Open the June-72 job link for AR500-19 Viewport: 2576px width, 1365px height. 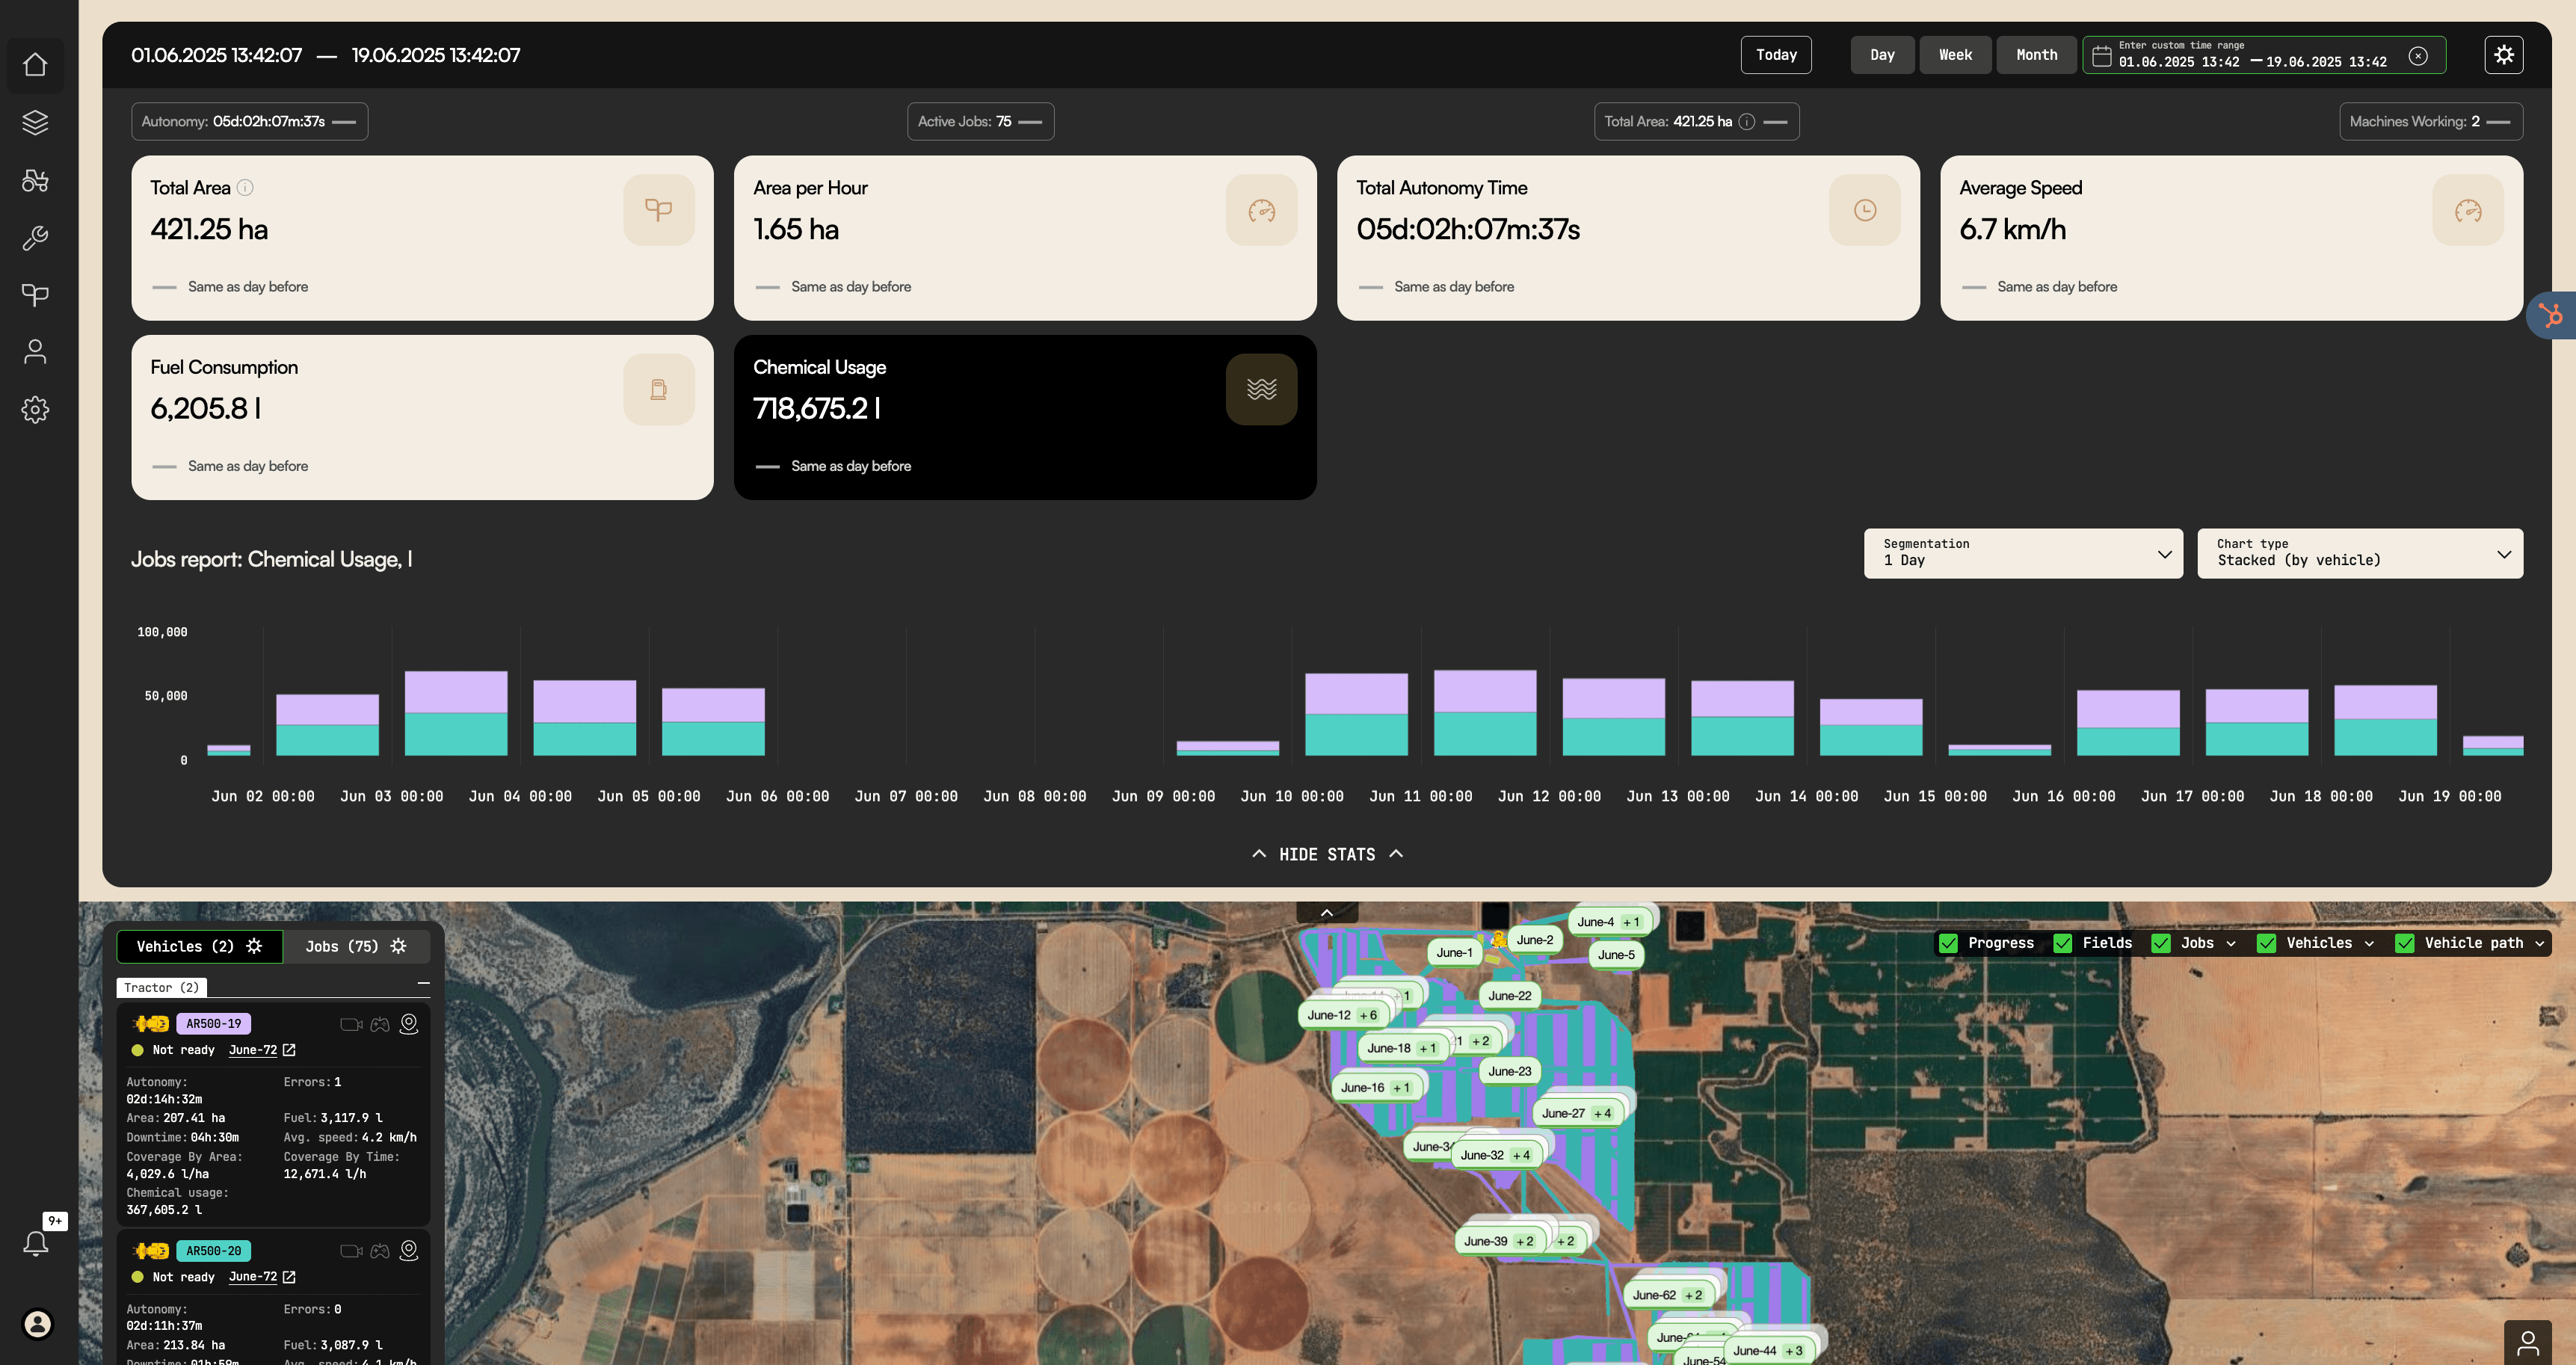[253, 1050]
